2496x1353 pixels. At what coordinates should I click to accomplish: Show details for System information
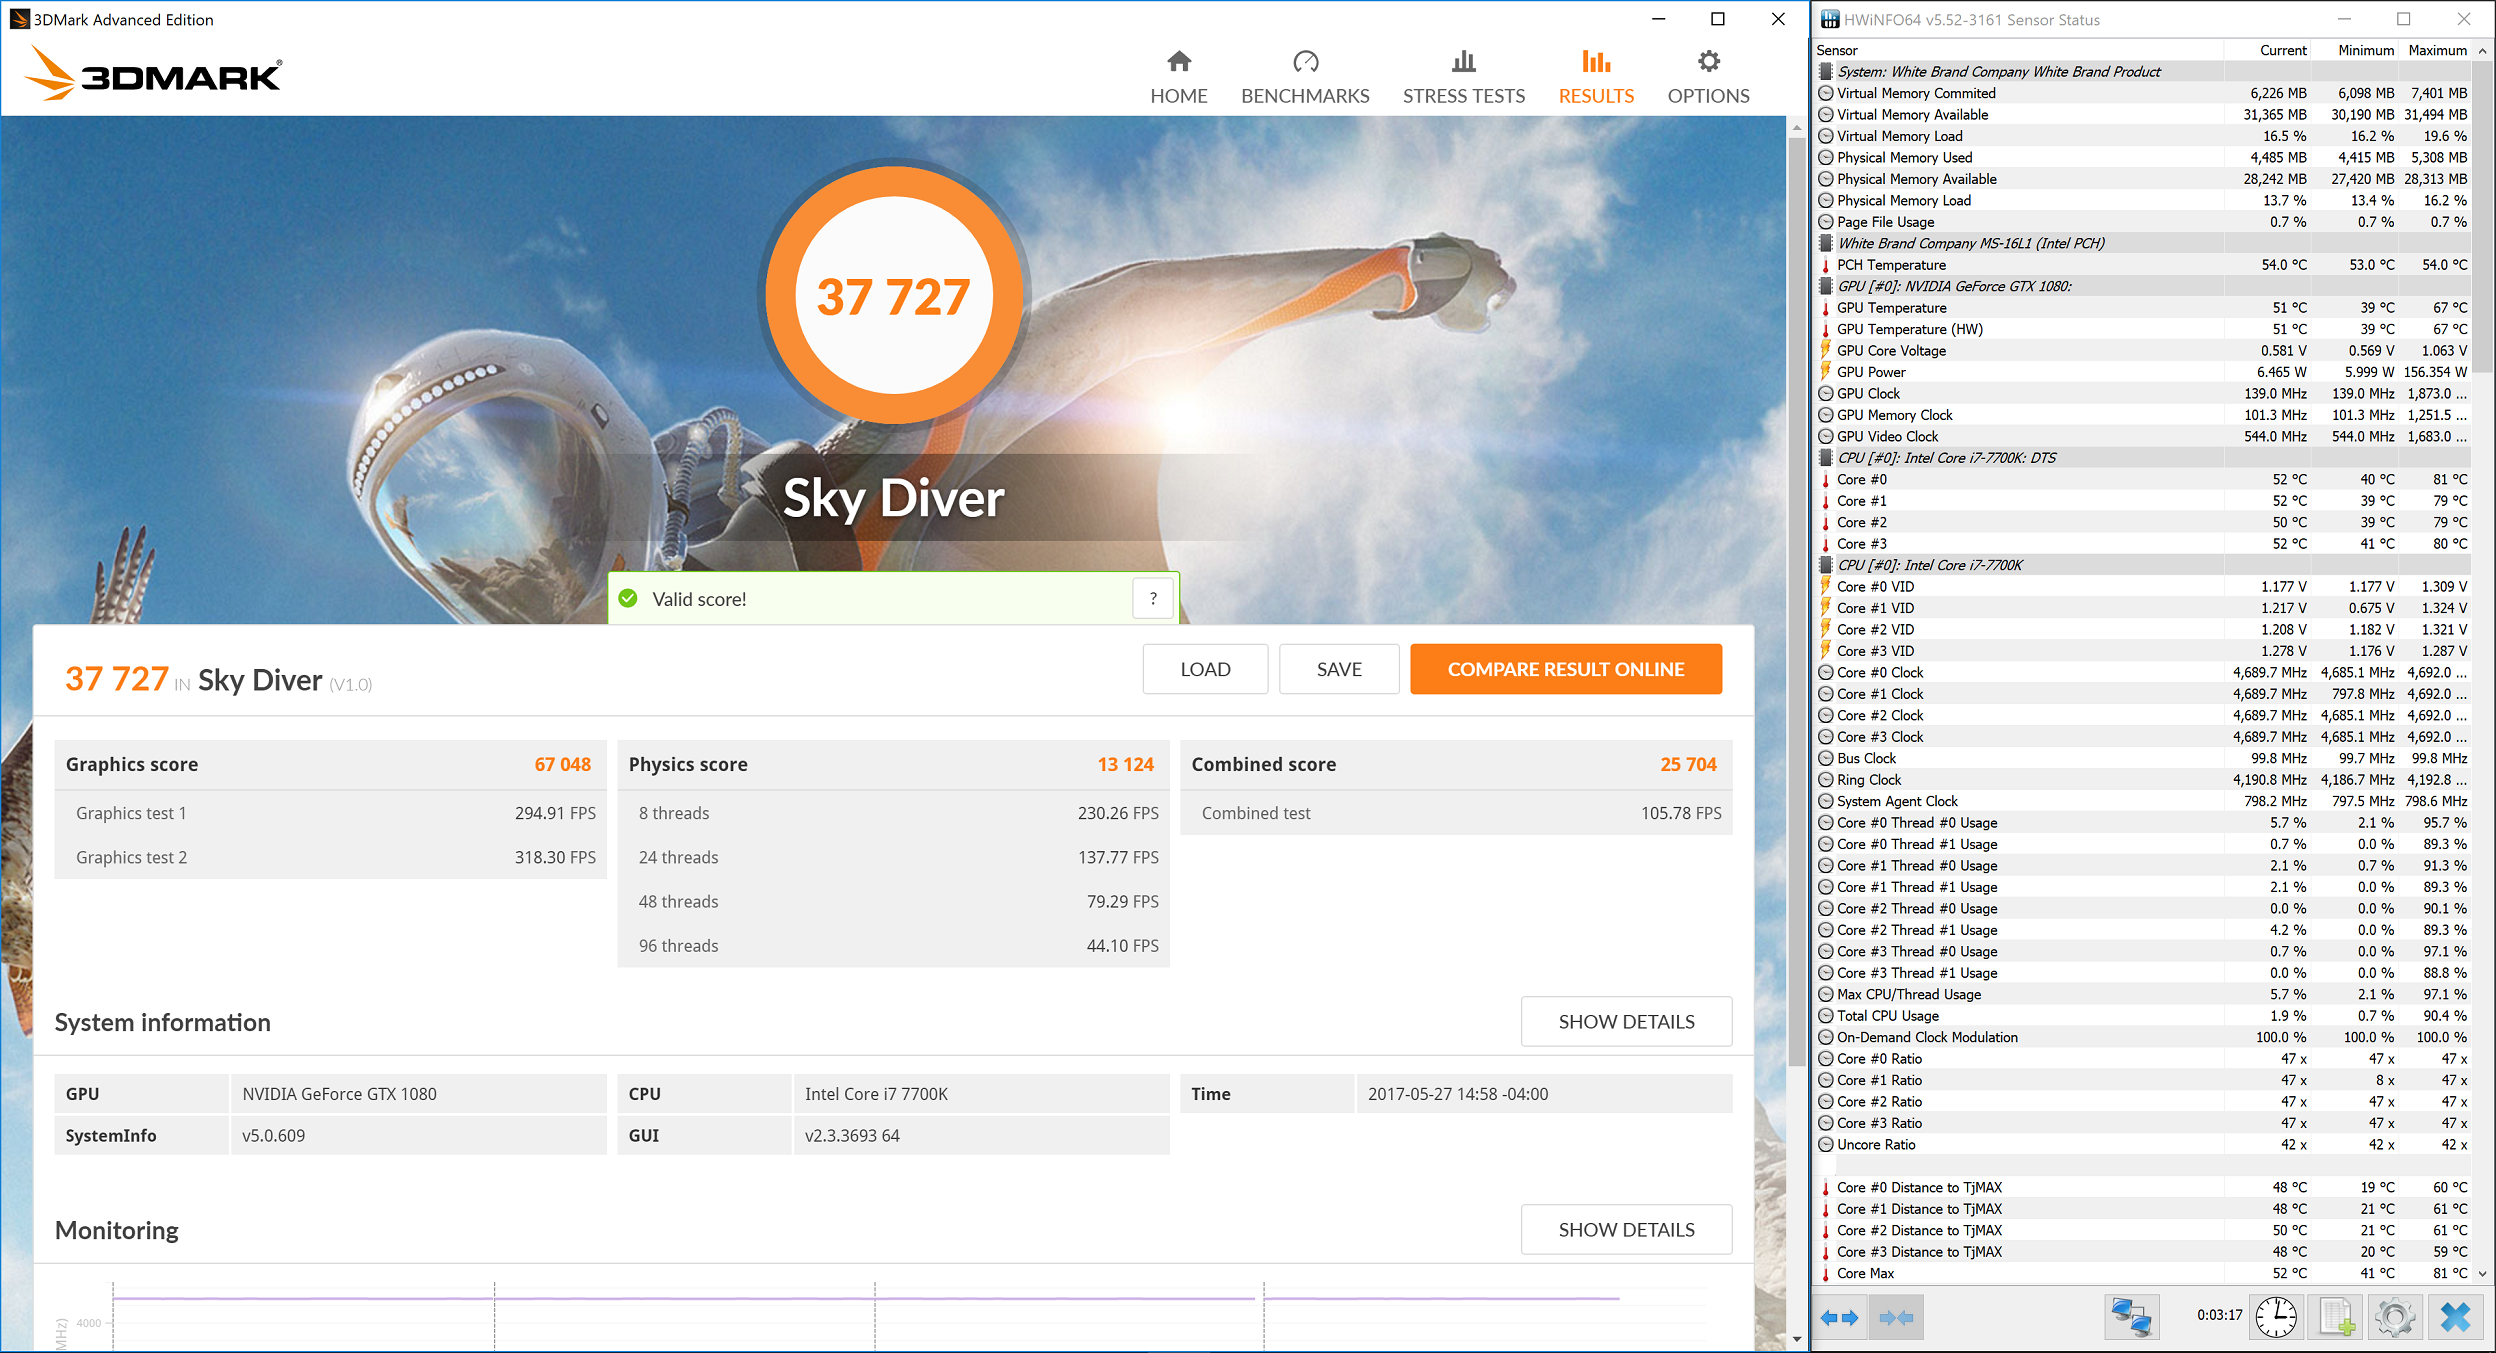[x=1626, y=1021]
